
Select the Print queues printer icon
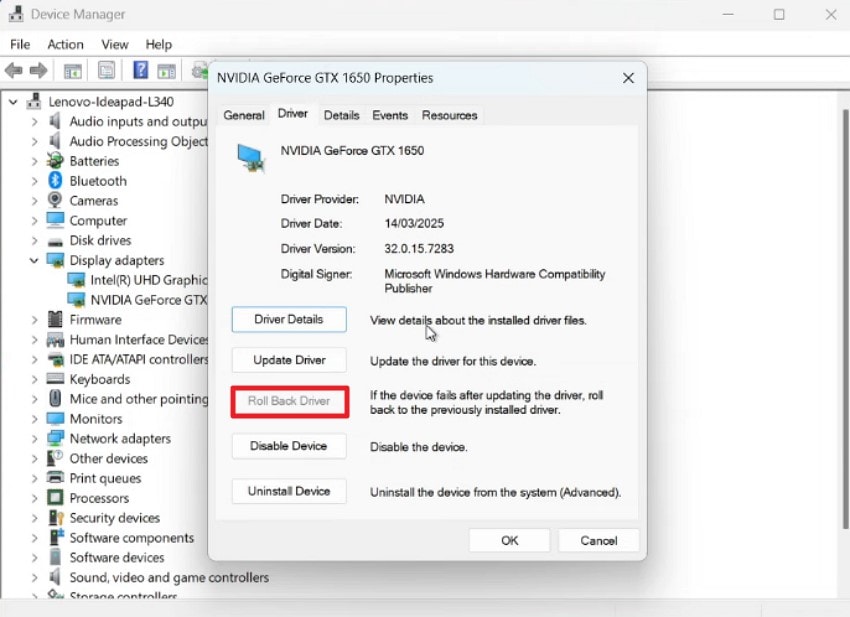point(55,478)
